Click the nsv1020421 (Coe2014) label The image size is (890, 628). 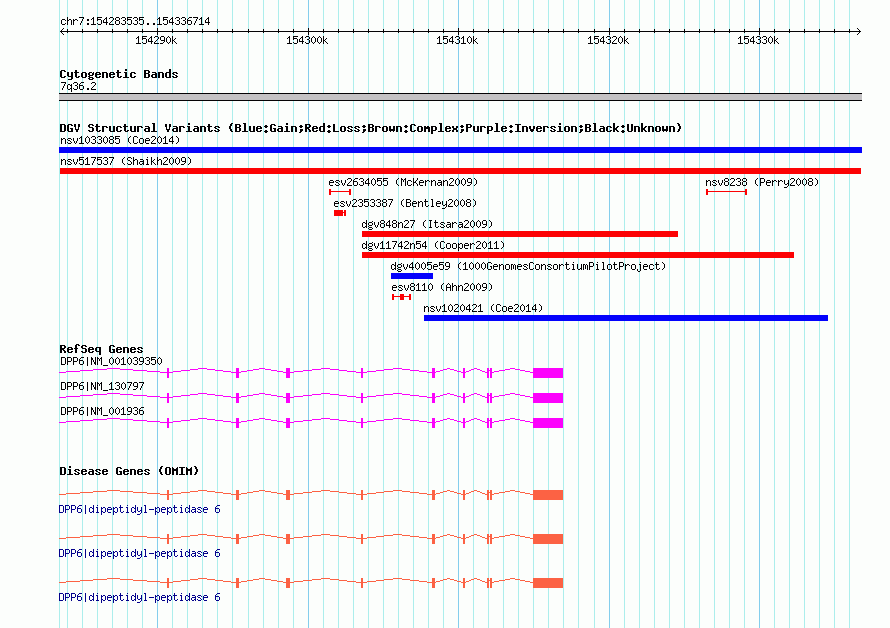pyautogui.click(x=483, y=308)
